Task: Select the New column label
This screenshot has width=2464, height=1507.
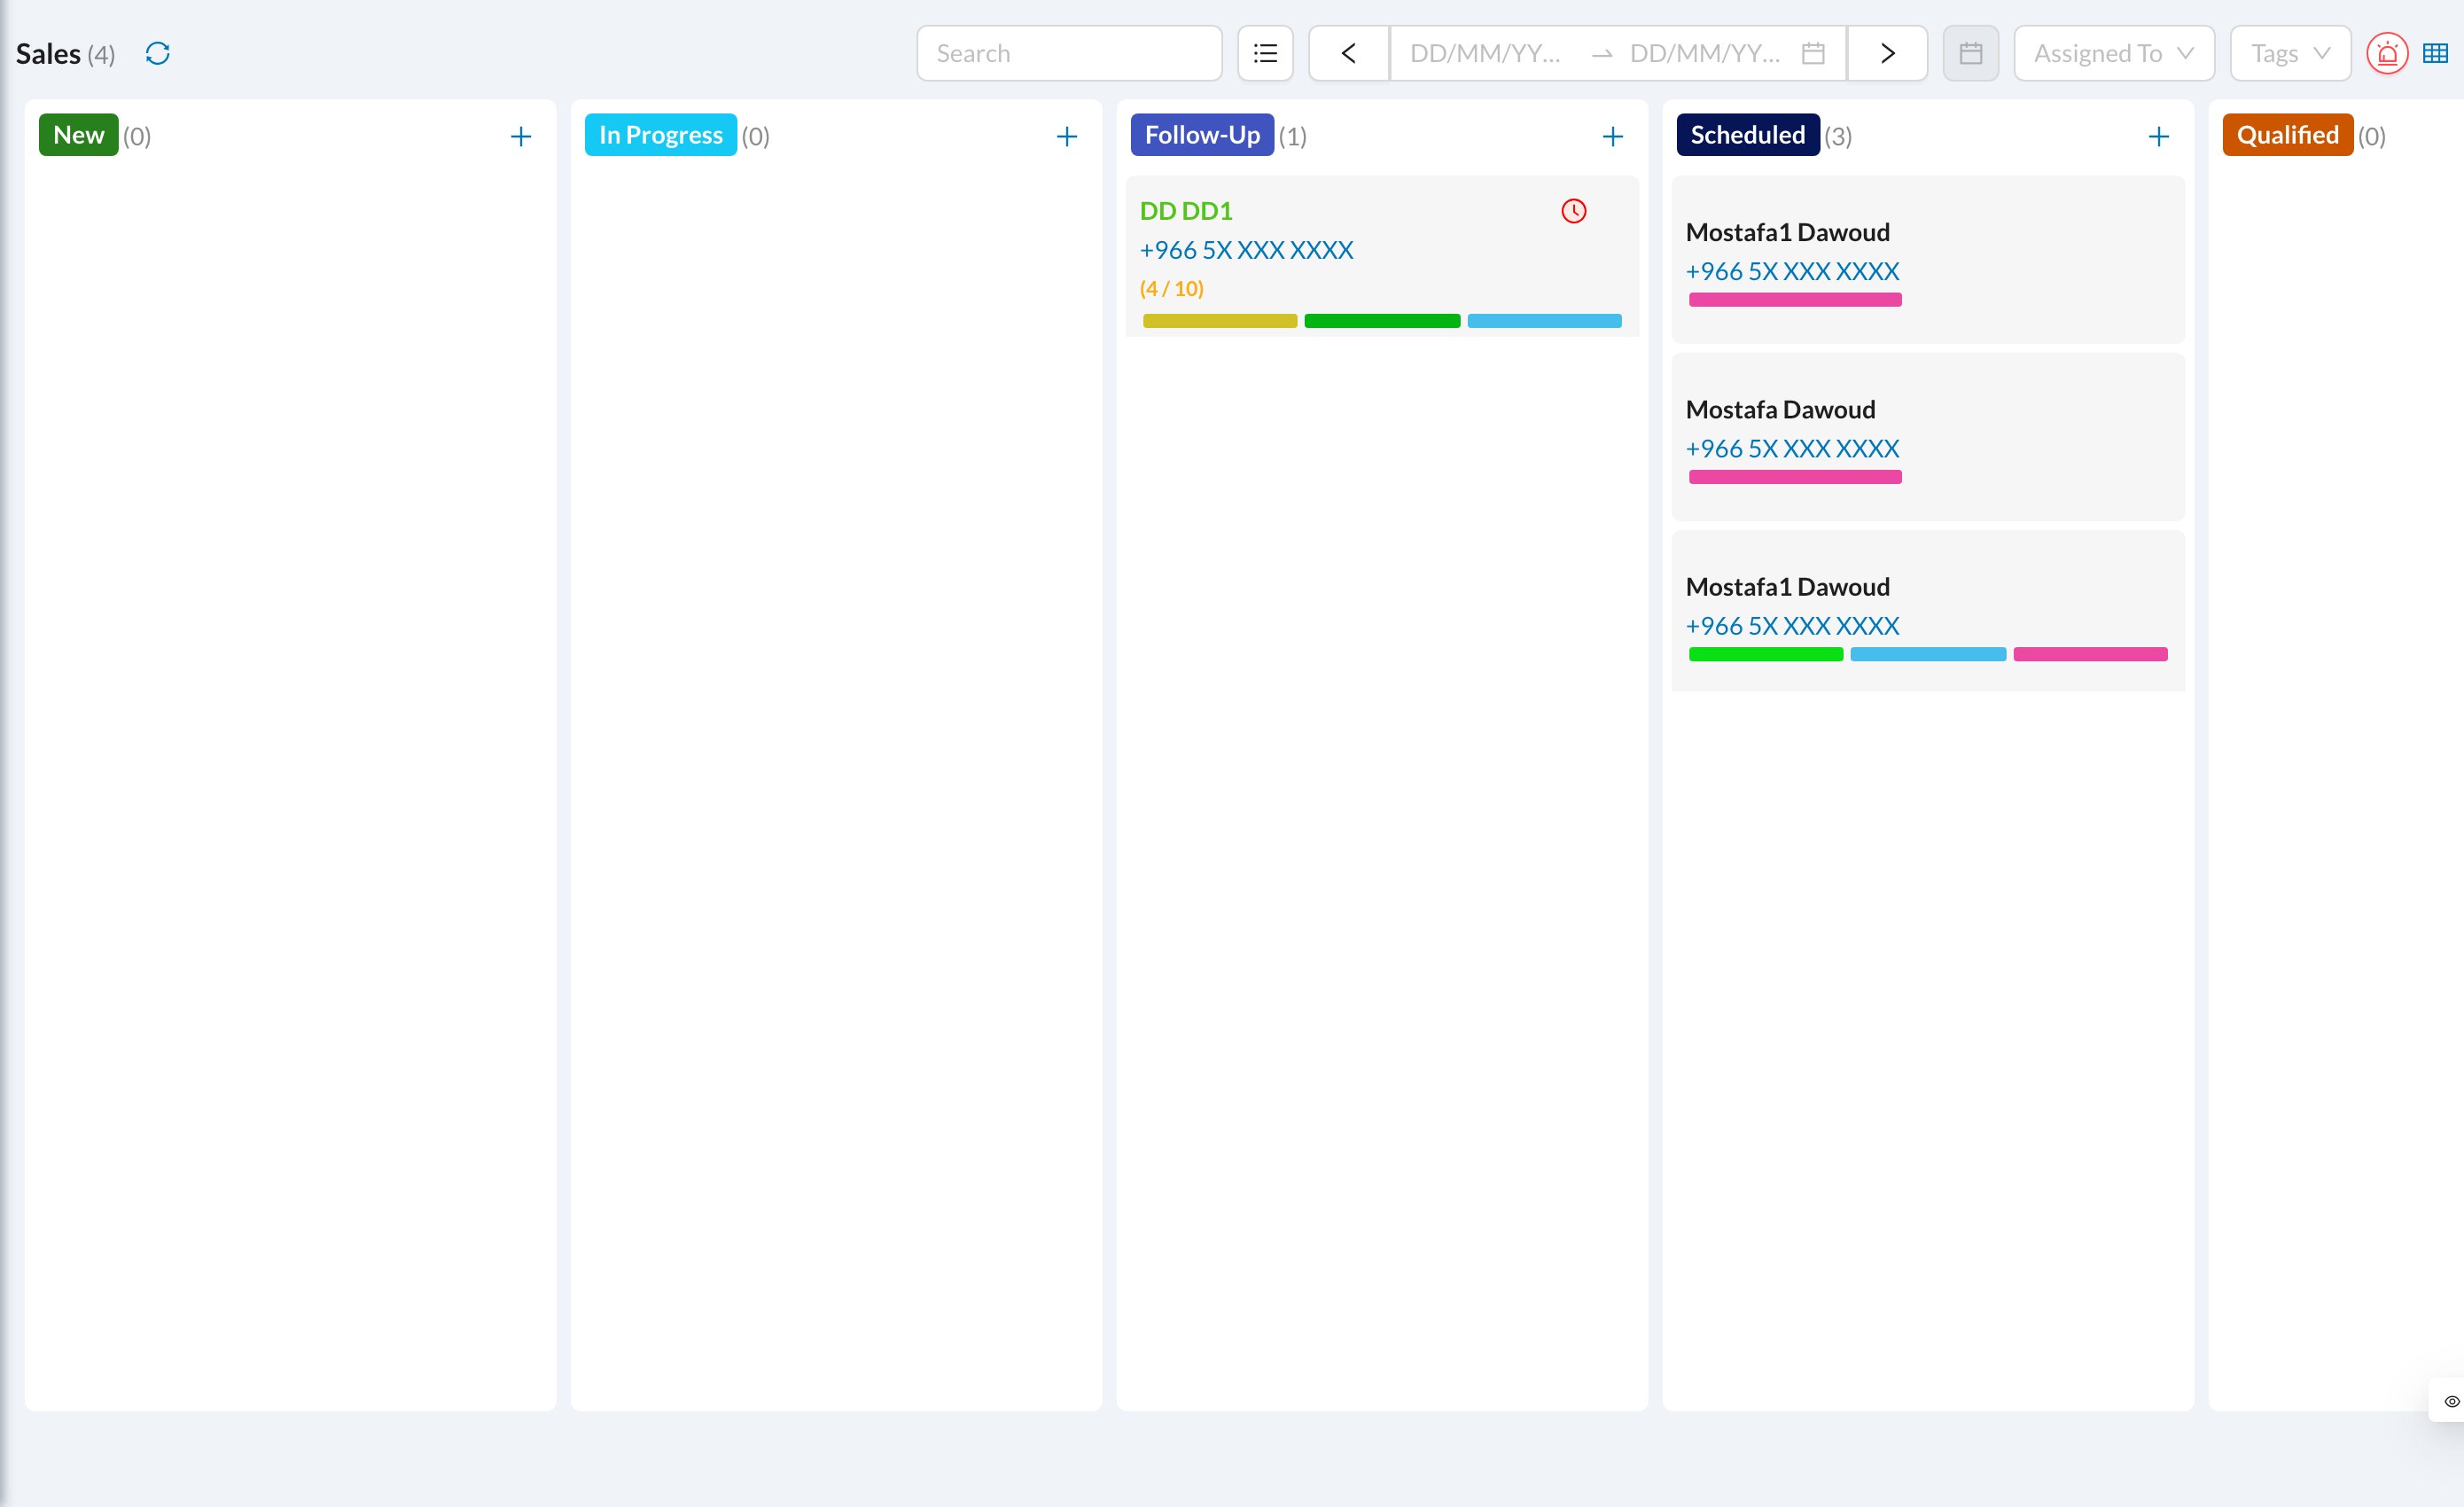Action: 79,135
